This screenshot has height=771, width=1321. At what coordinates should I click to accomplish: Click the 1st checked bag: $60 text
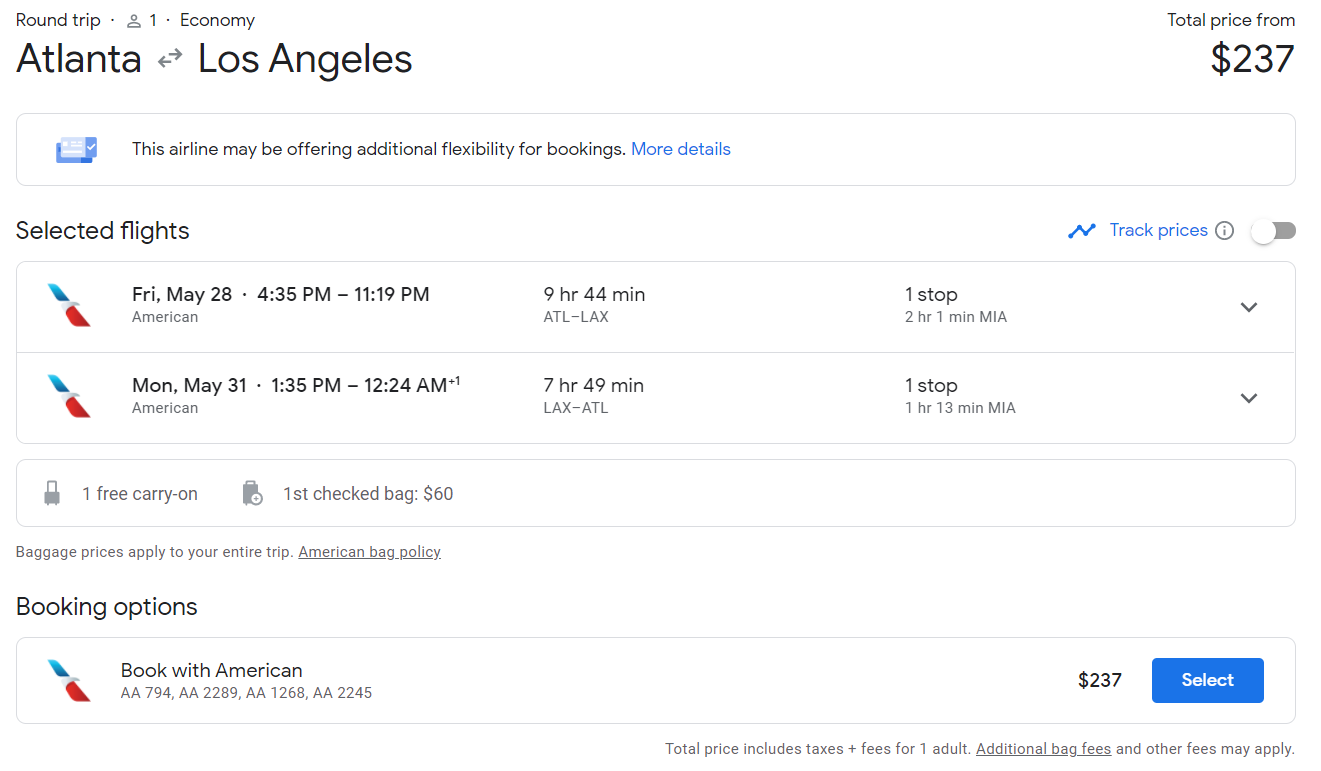[x=368, y=494]
